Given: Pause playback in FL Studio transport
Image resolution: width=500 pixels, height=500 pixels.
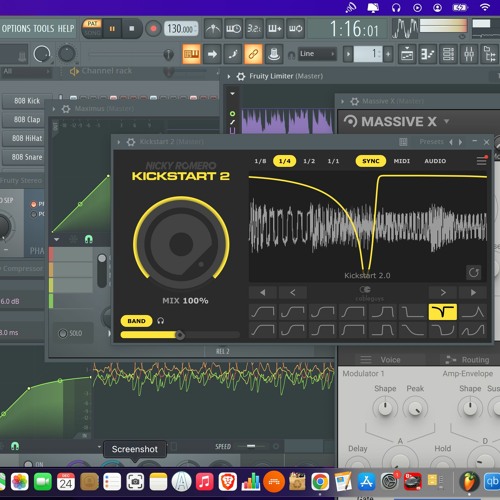Looking at the screenshot, I should [112, 29].
